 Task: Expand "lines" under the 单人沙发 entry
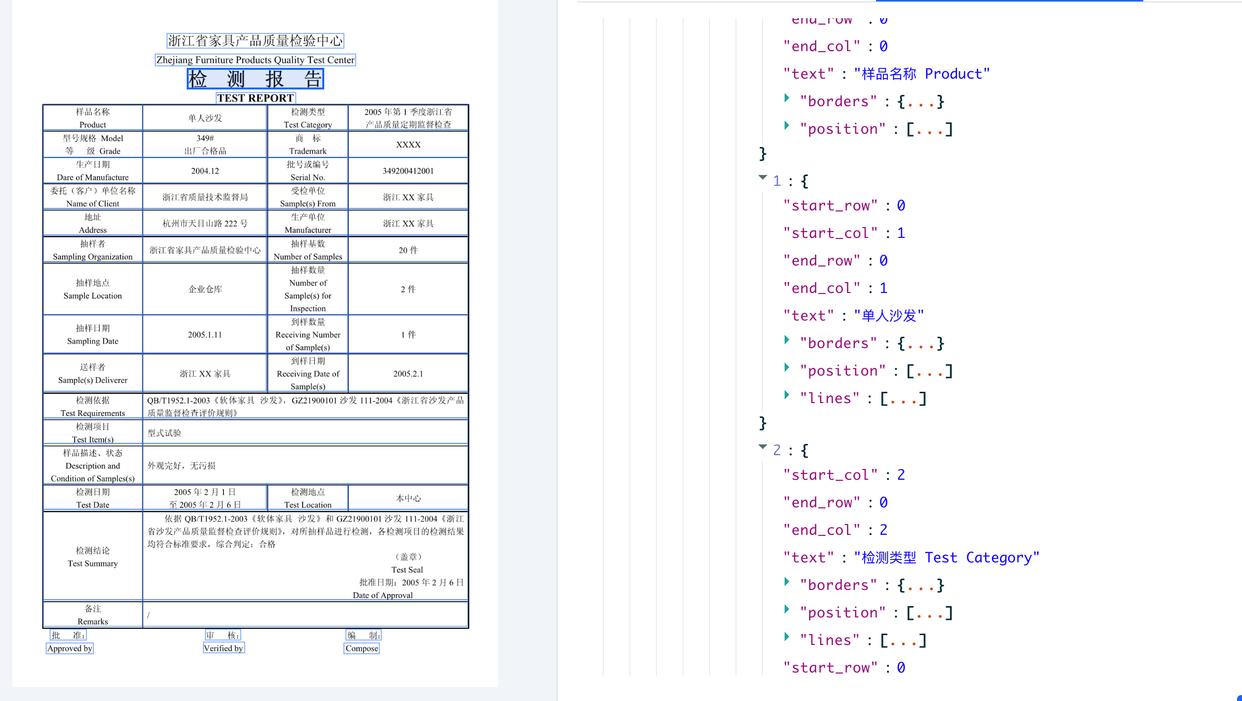(787, 396)
